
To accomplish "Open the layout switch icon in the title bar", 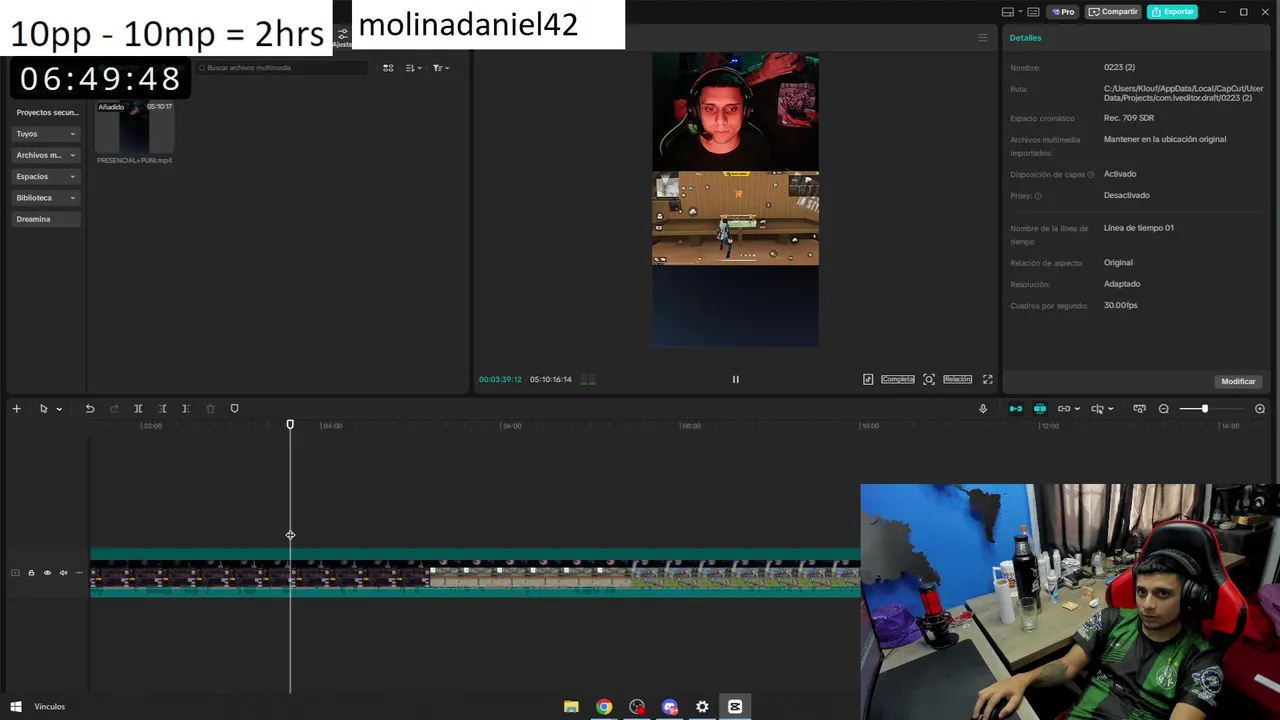I will (1008, 12).
